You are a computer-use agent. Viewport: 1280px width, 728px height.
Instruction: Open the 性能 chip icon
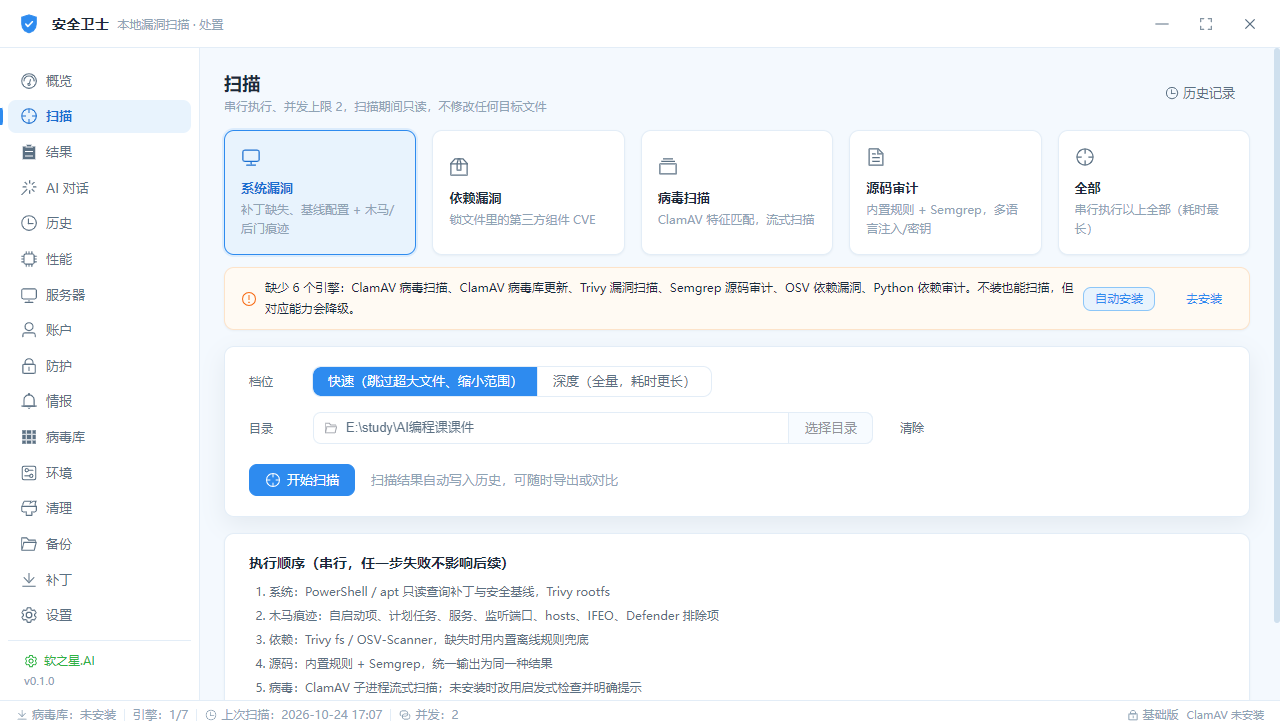(29, 259)
